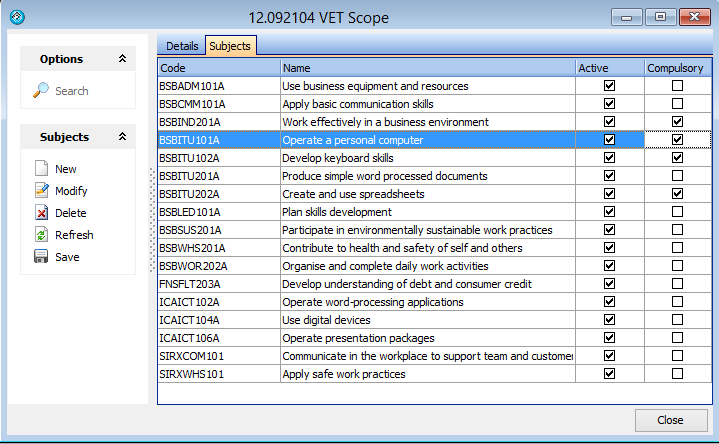Click the Refresh subjects icon
The height and width of the screenshot is (444, 719).
[x=41, y=235]
